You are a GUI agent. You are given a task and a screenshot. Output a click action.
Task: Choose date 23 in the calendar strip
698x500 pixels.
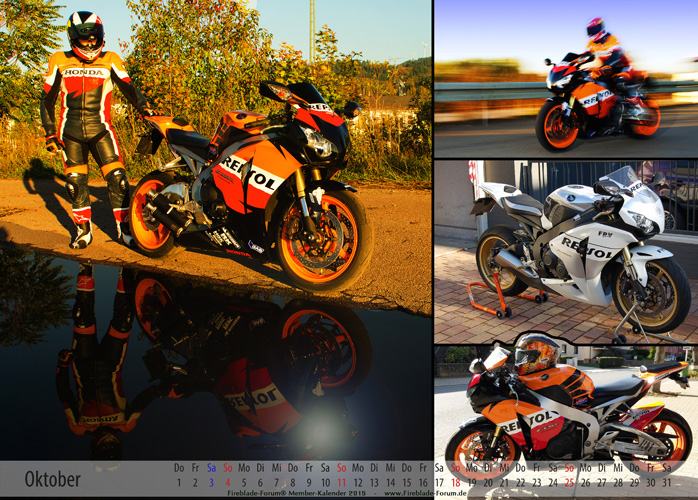(x=537, y=483)
